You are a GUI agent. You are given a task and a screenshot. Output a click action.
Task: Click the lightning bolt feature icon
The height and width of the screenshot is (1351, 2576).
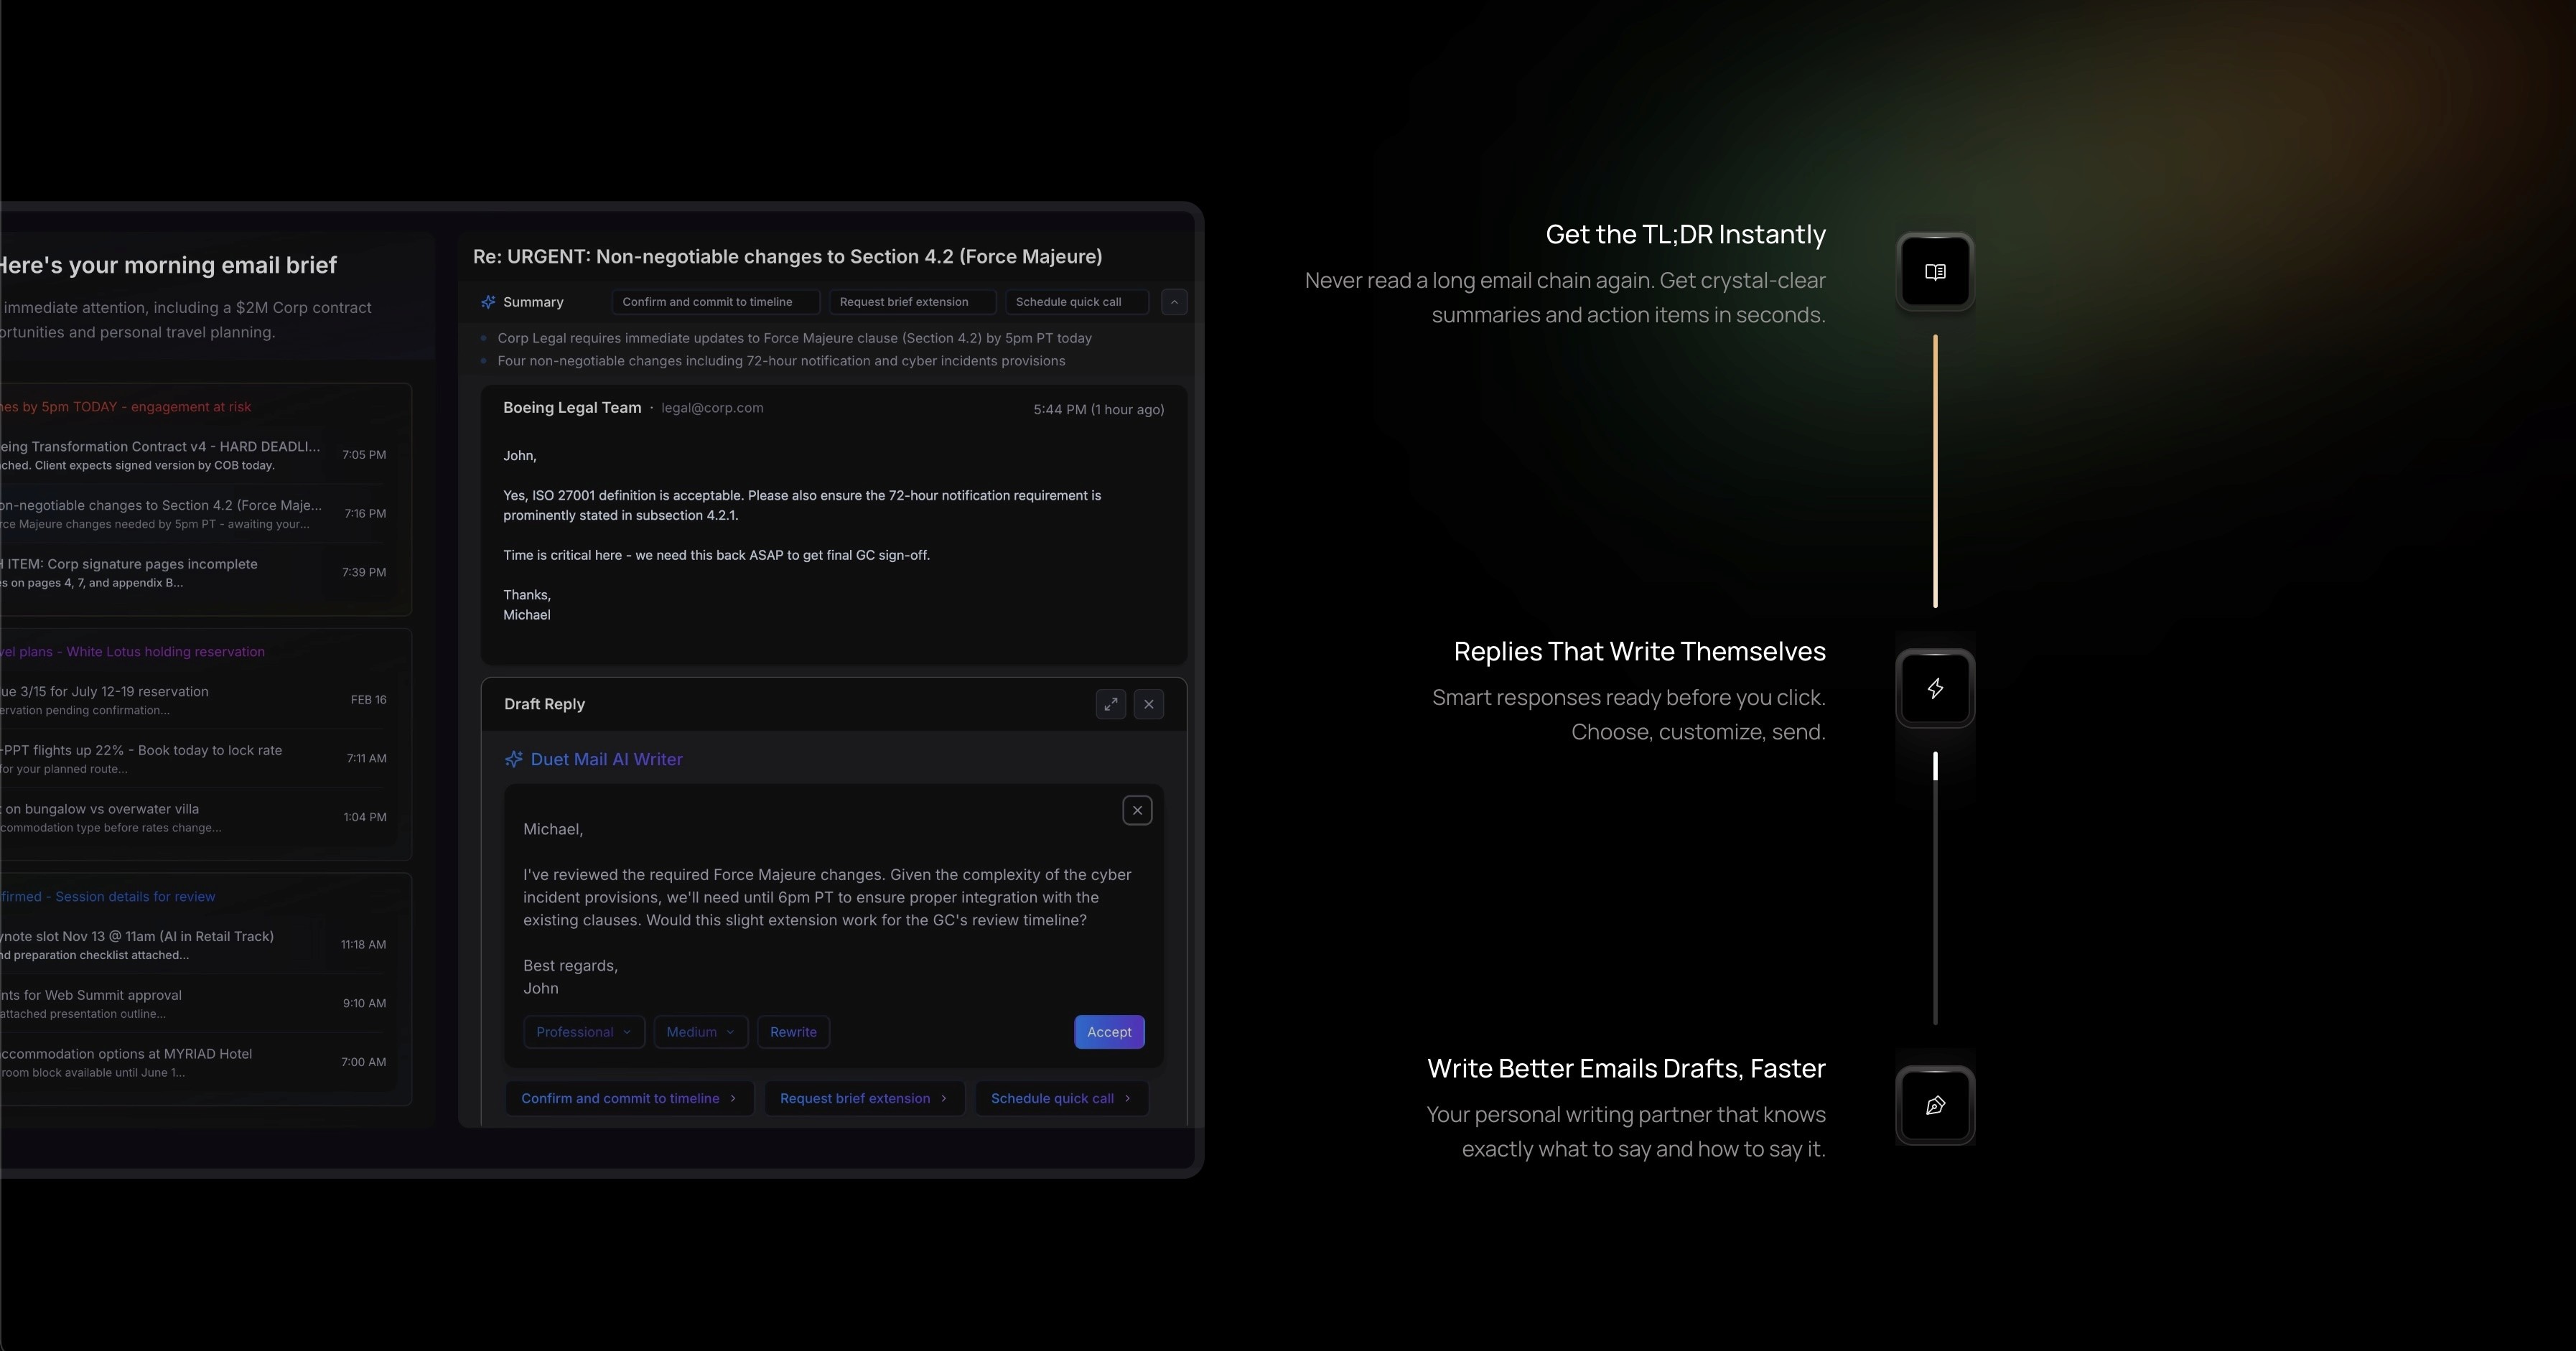(1934, 689)
